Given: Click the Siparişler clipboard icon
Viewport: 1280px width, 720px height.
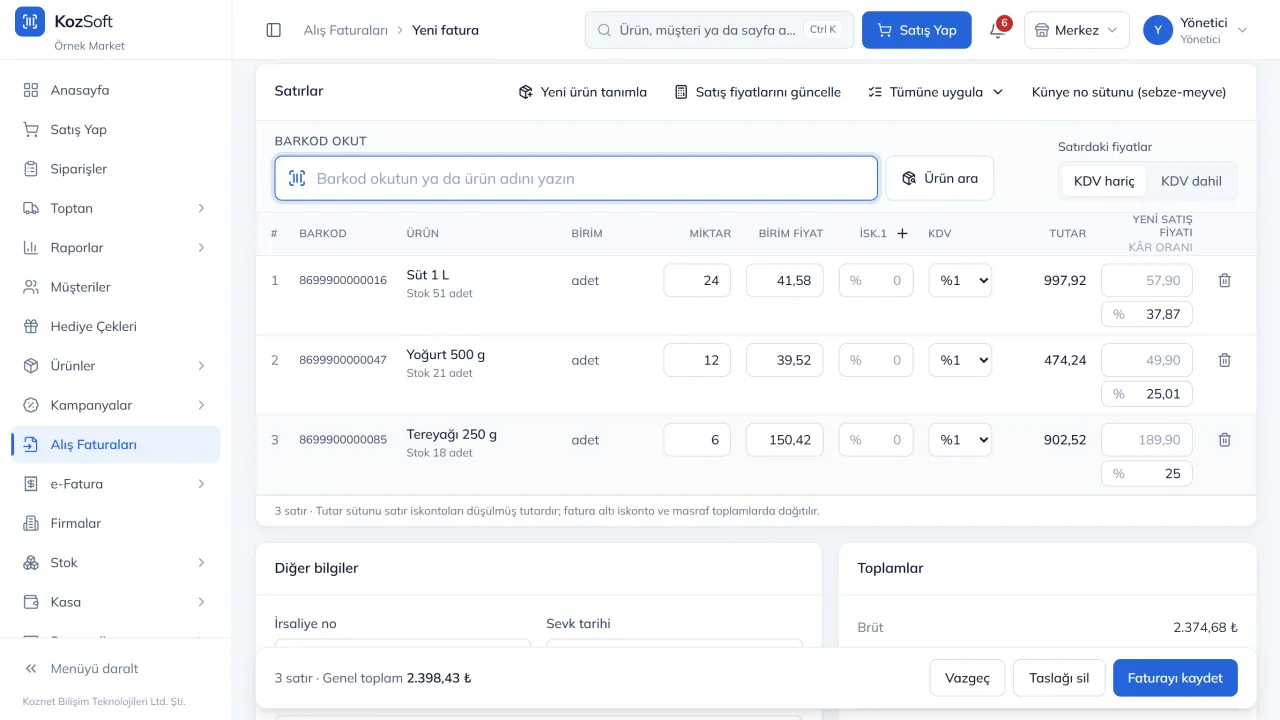Looking at the screenshot, I should coord(31,169).
